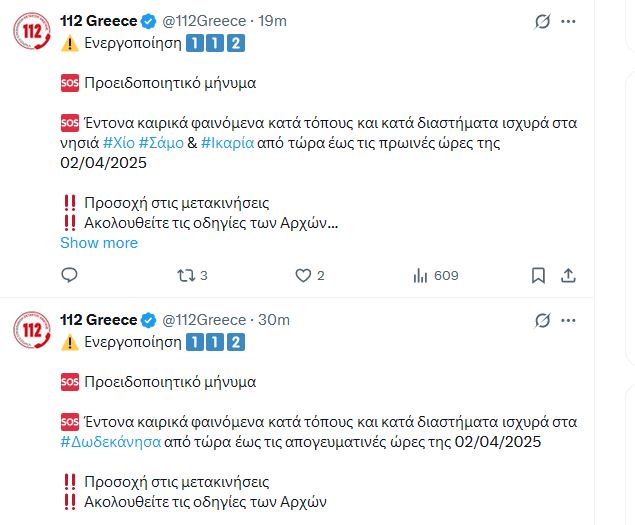View analytics for the 609 views count
The width and height of the screenshot is (635, 525).
pos(421,275)
